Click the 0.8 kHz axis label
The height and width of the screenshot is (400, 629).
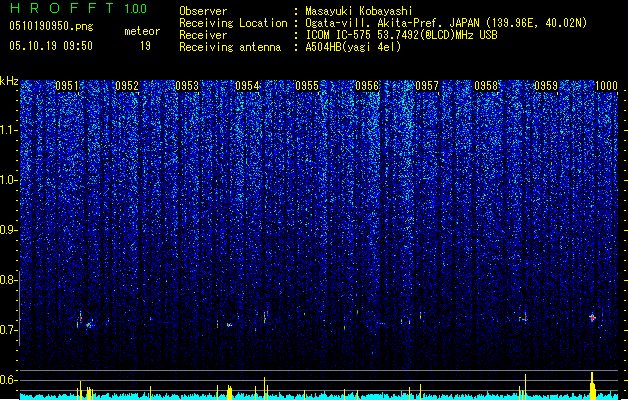click(x=8, y=280)
